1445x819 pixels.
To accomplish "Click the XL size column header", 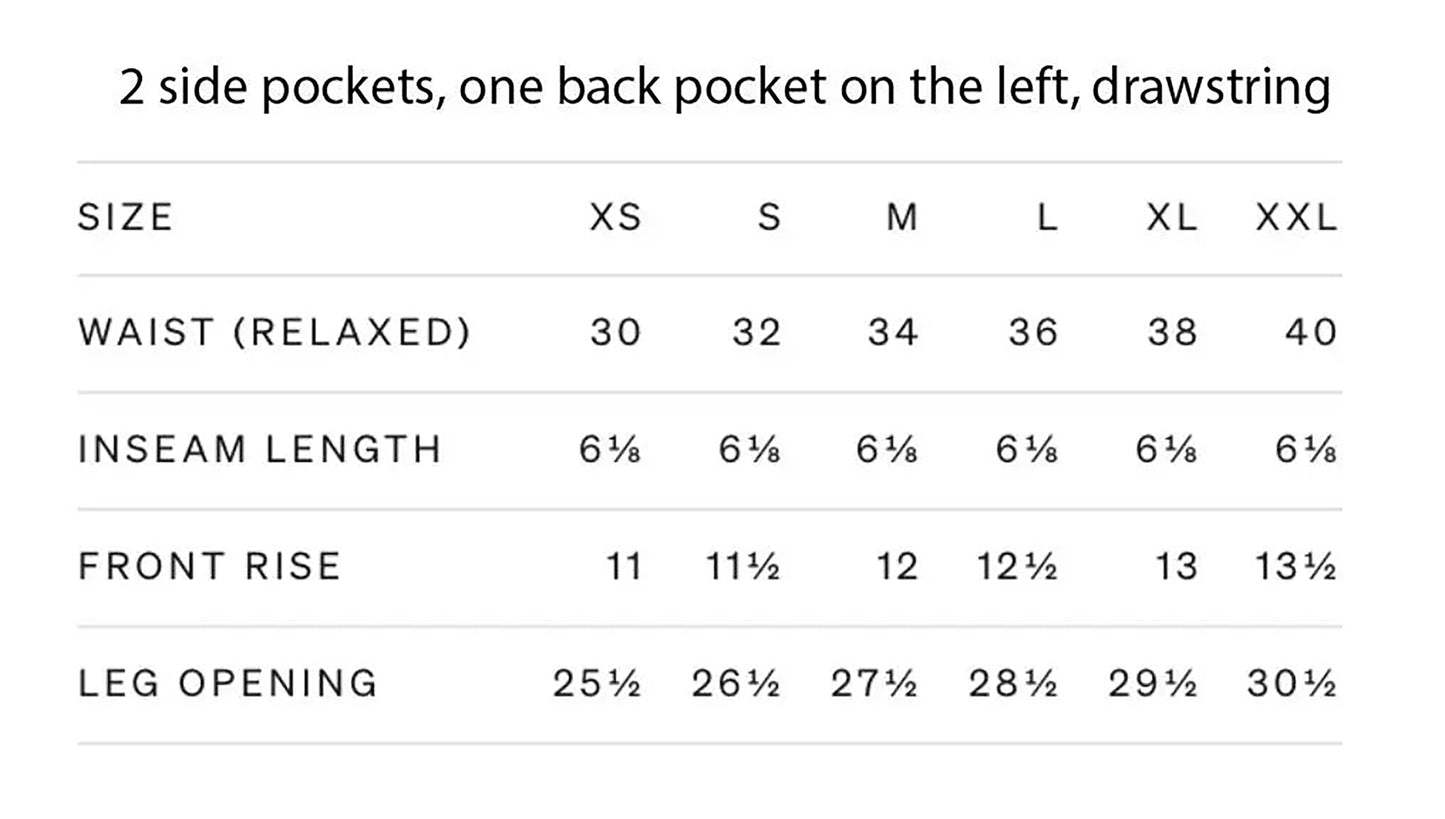I will click(1172, 217).
